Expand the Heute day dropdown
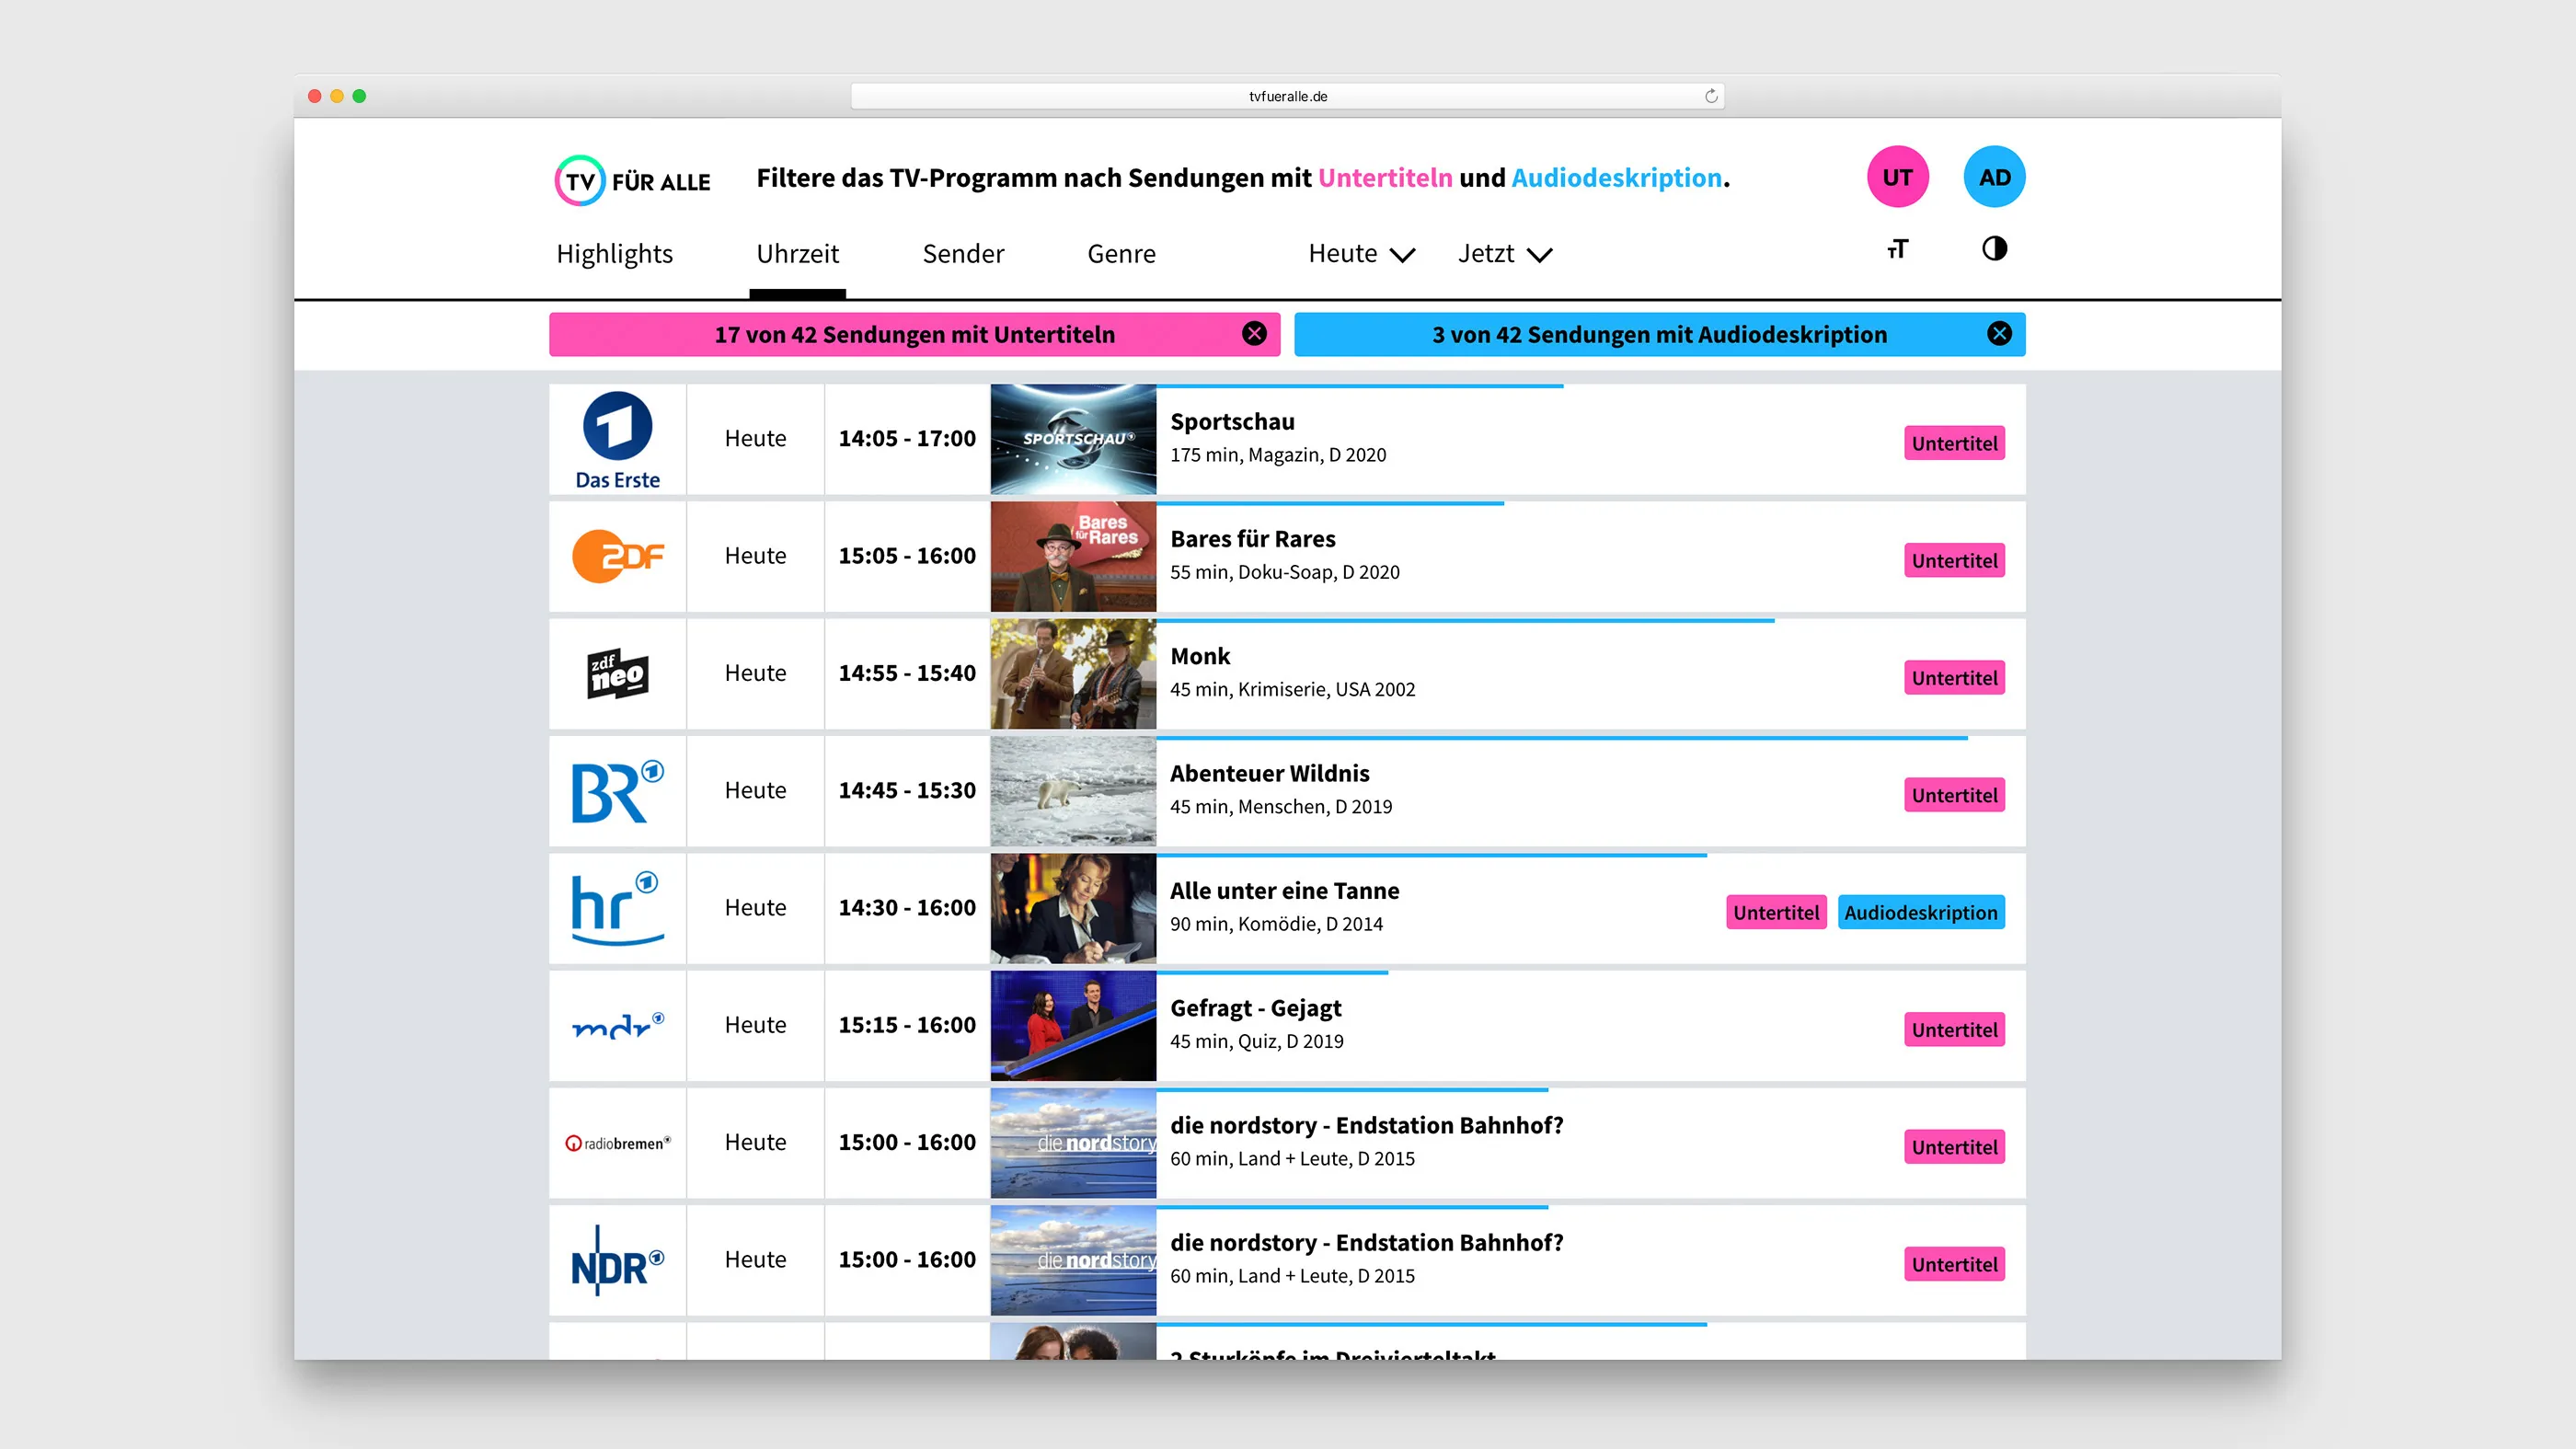 tap(1362, 254)
